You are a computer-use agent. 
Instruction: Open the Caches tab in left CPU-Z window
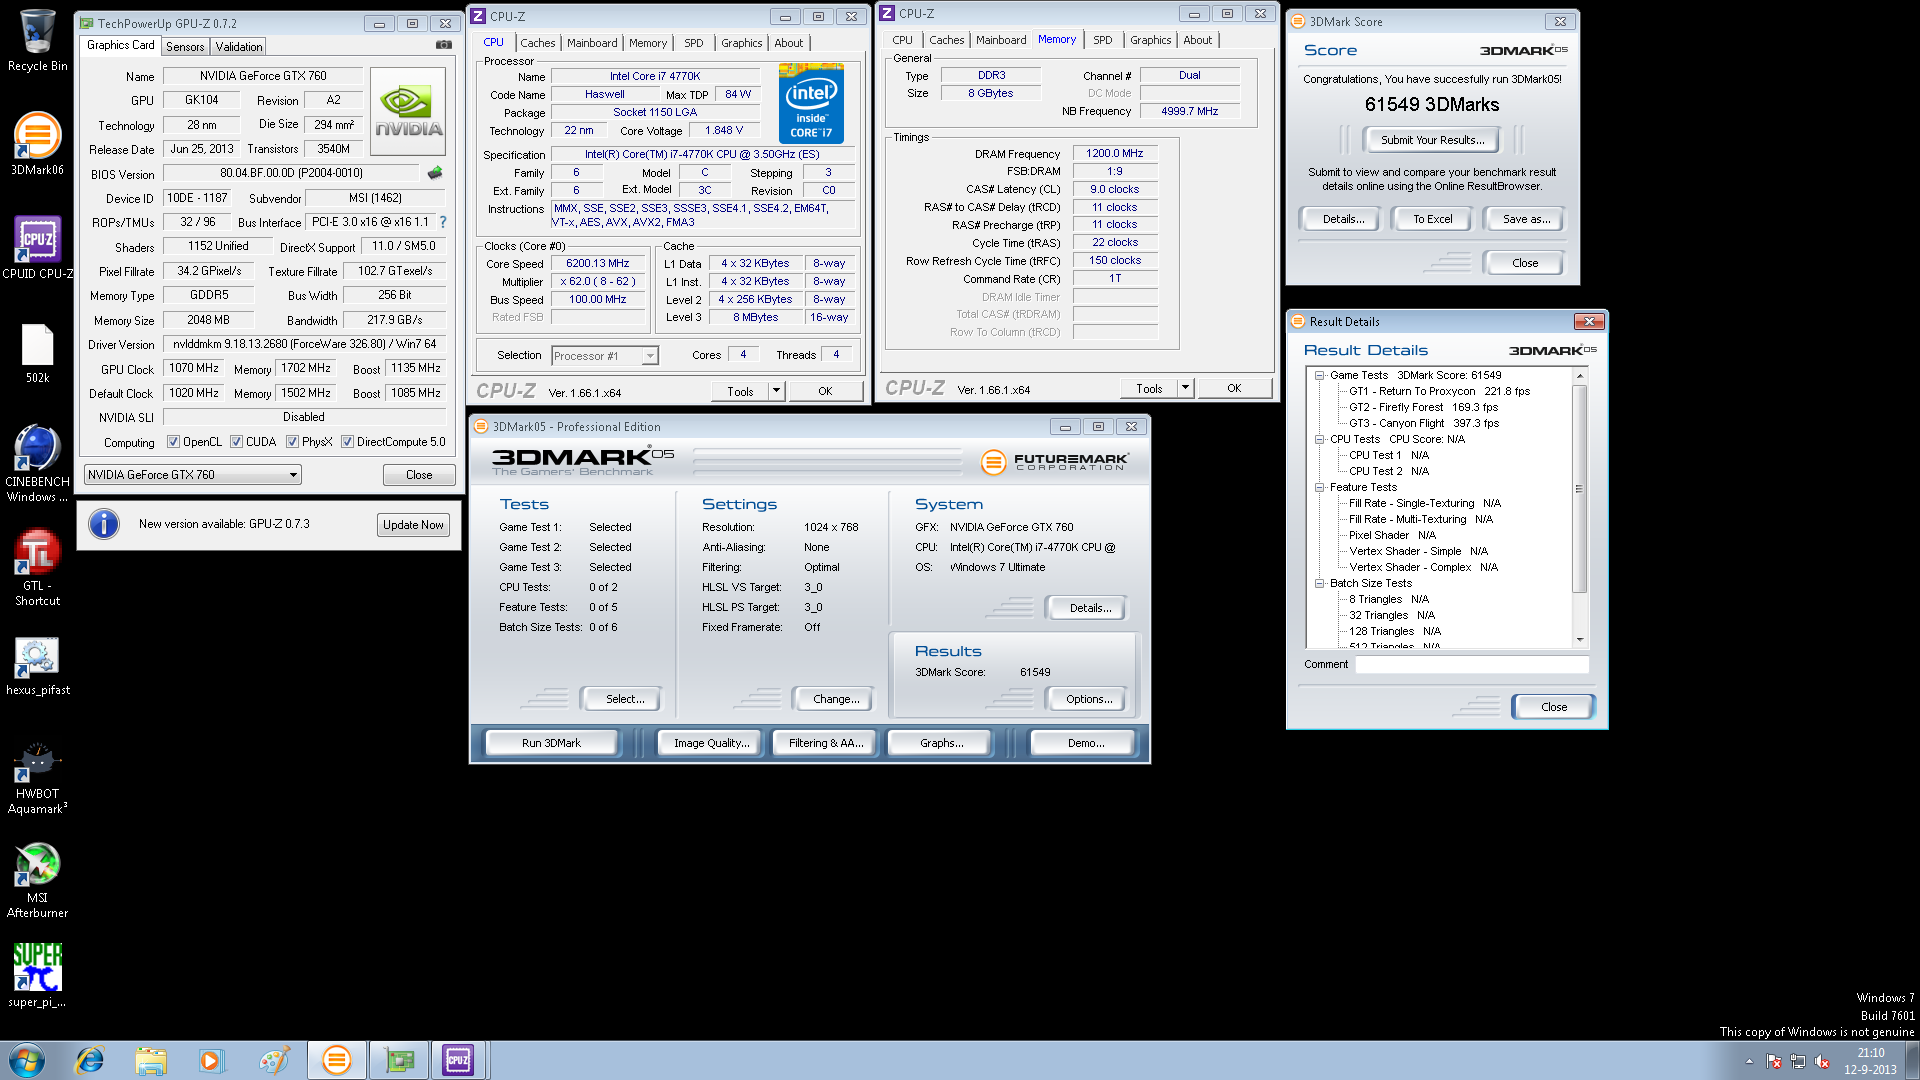pos(537,43)
